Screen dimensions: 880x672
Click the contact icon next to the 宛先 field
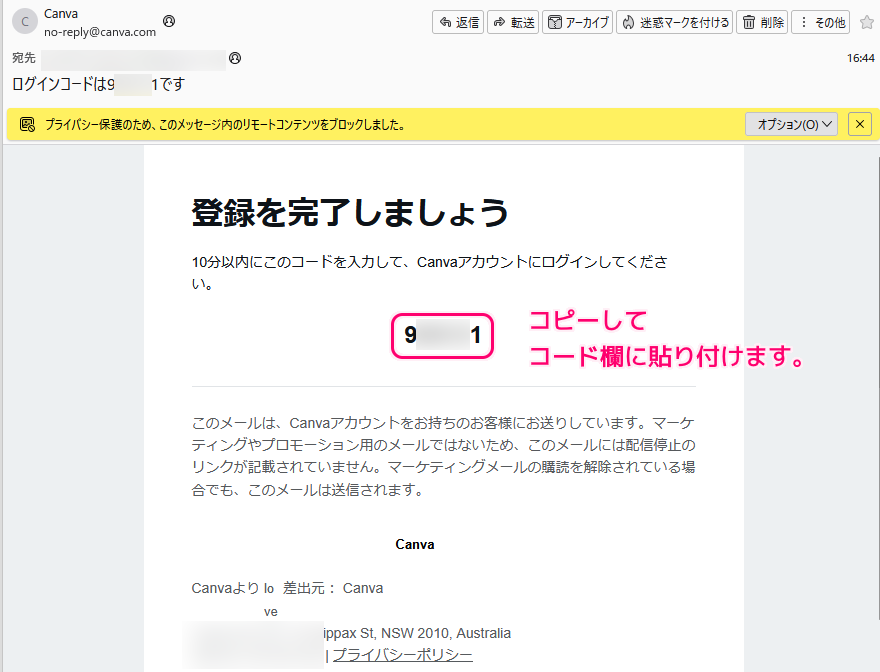click(234, 59)
